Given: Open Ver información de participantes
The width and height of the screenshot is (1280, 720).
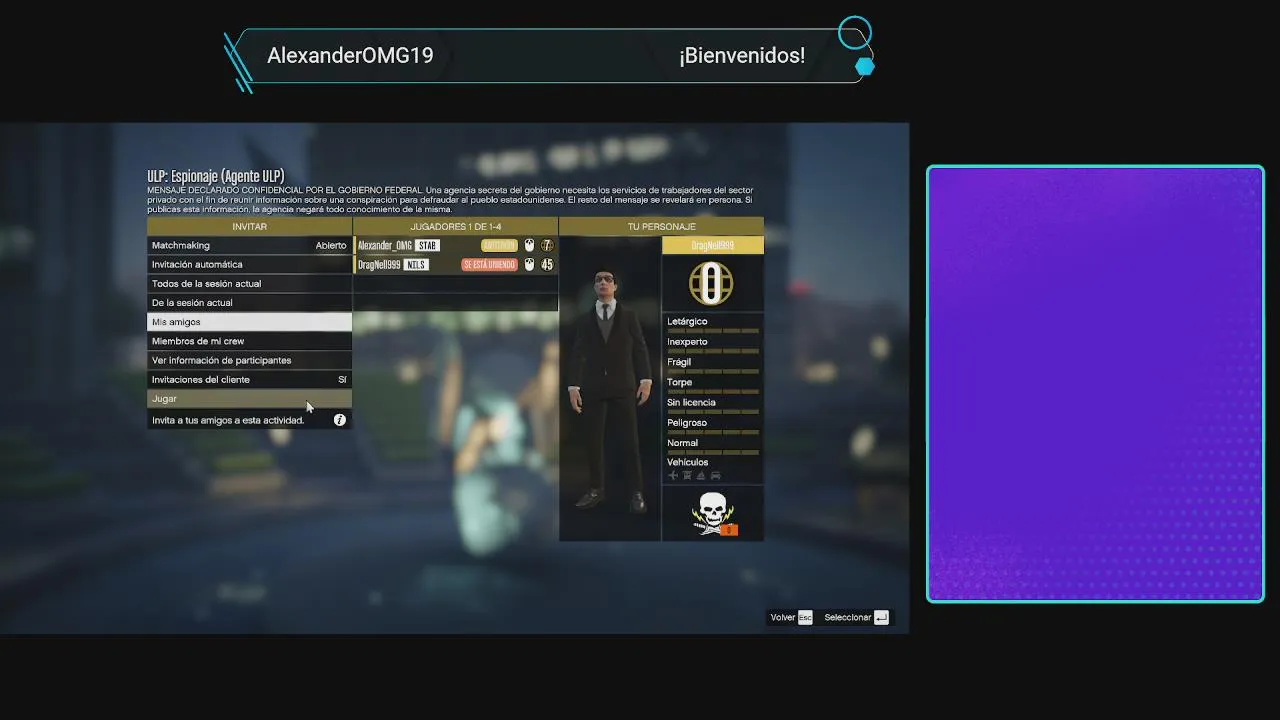Looking at the screenshot, I should (249, 360).
